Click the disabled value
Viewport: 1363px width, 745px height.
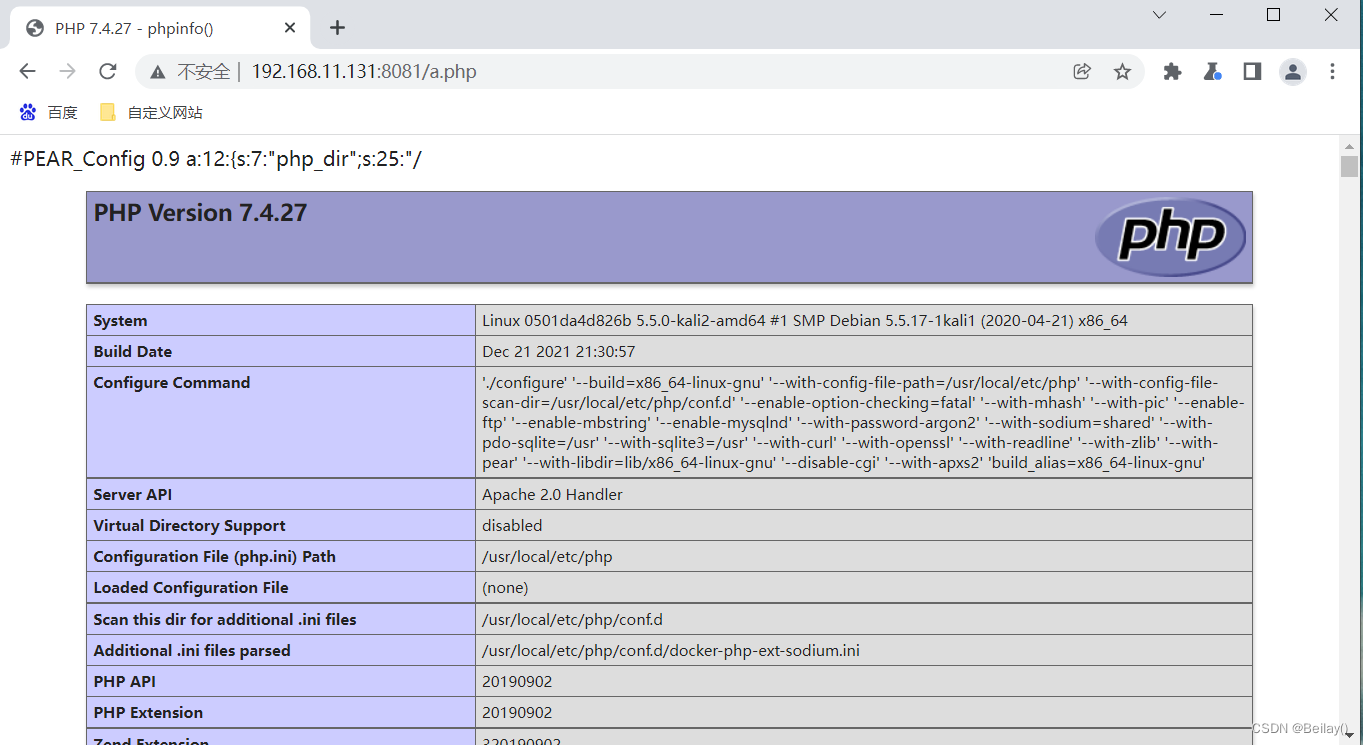click(x=512, y=526)
